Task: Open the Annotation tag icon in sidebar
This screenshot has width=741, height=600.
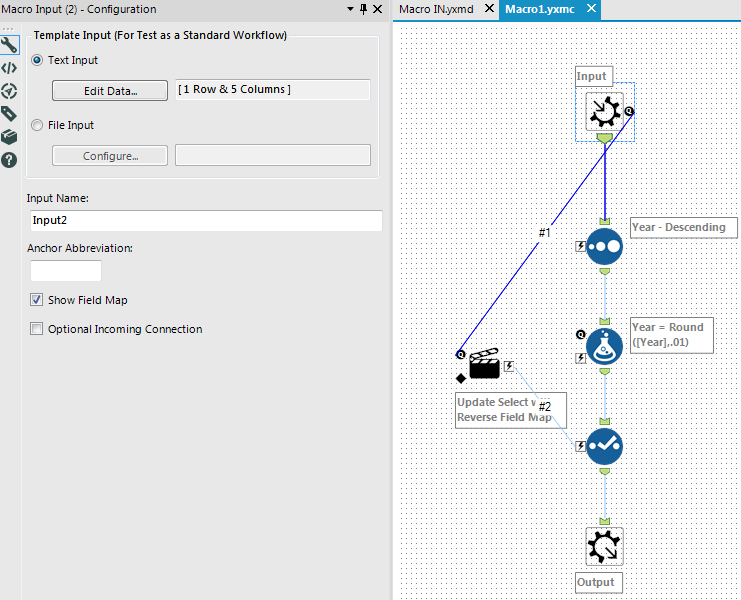Action: point(9,114)
